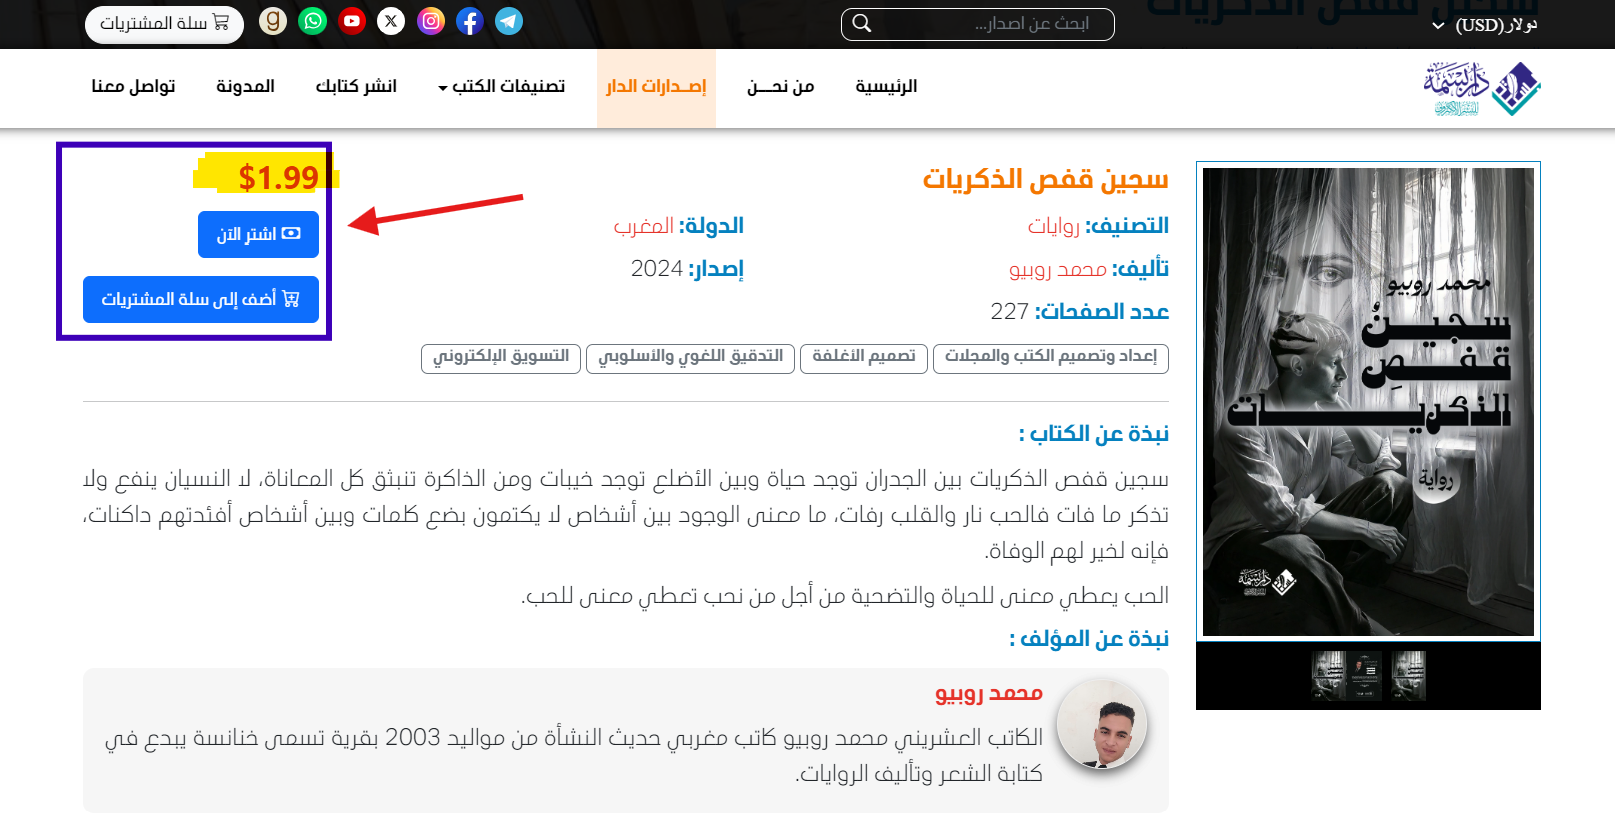The height and width of the screenshot is (814, 1615).
Task: Open the المدونة blog page
Action: [x=245, y=87]
